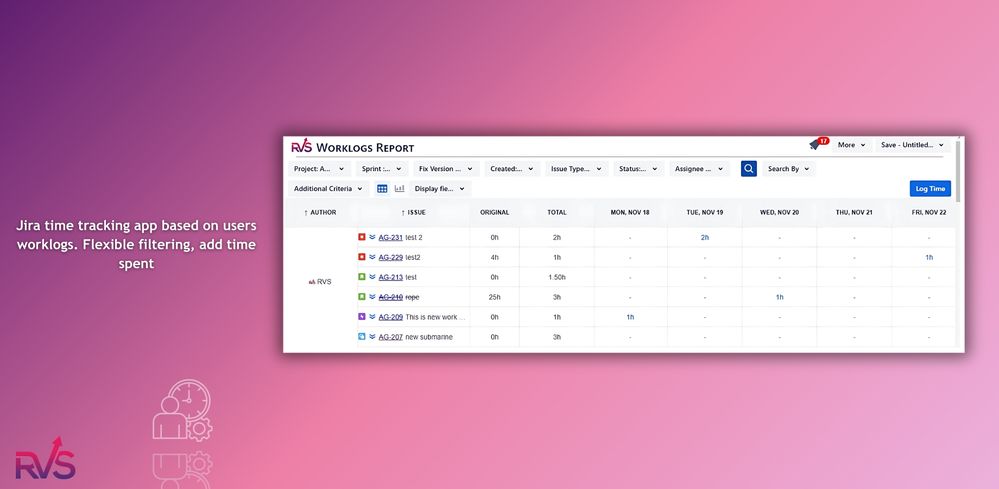Open the Created date filter dropdown
This screenshot has width=999, height=489.
pos(512,169)
